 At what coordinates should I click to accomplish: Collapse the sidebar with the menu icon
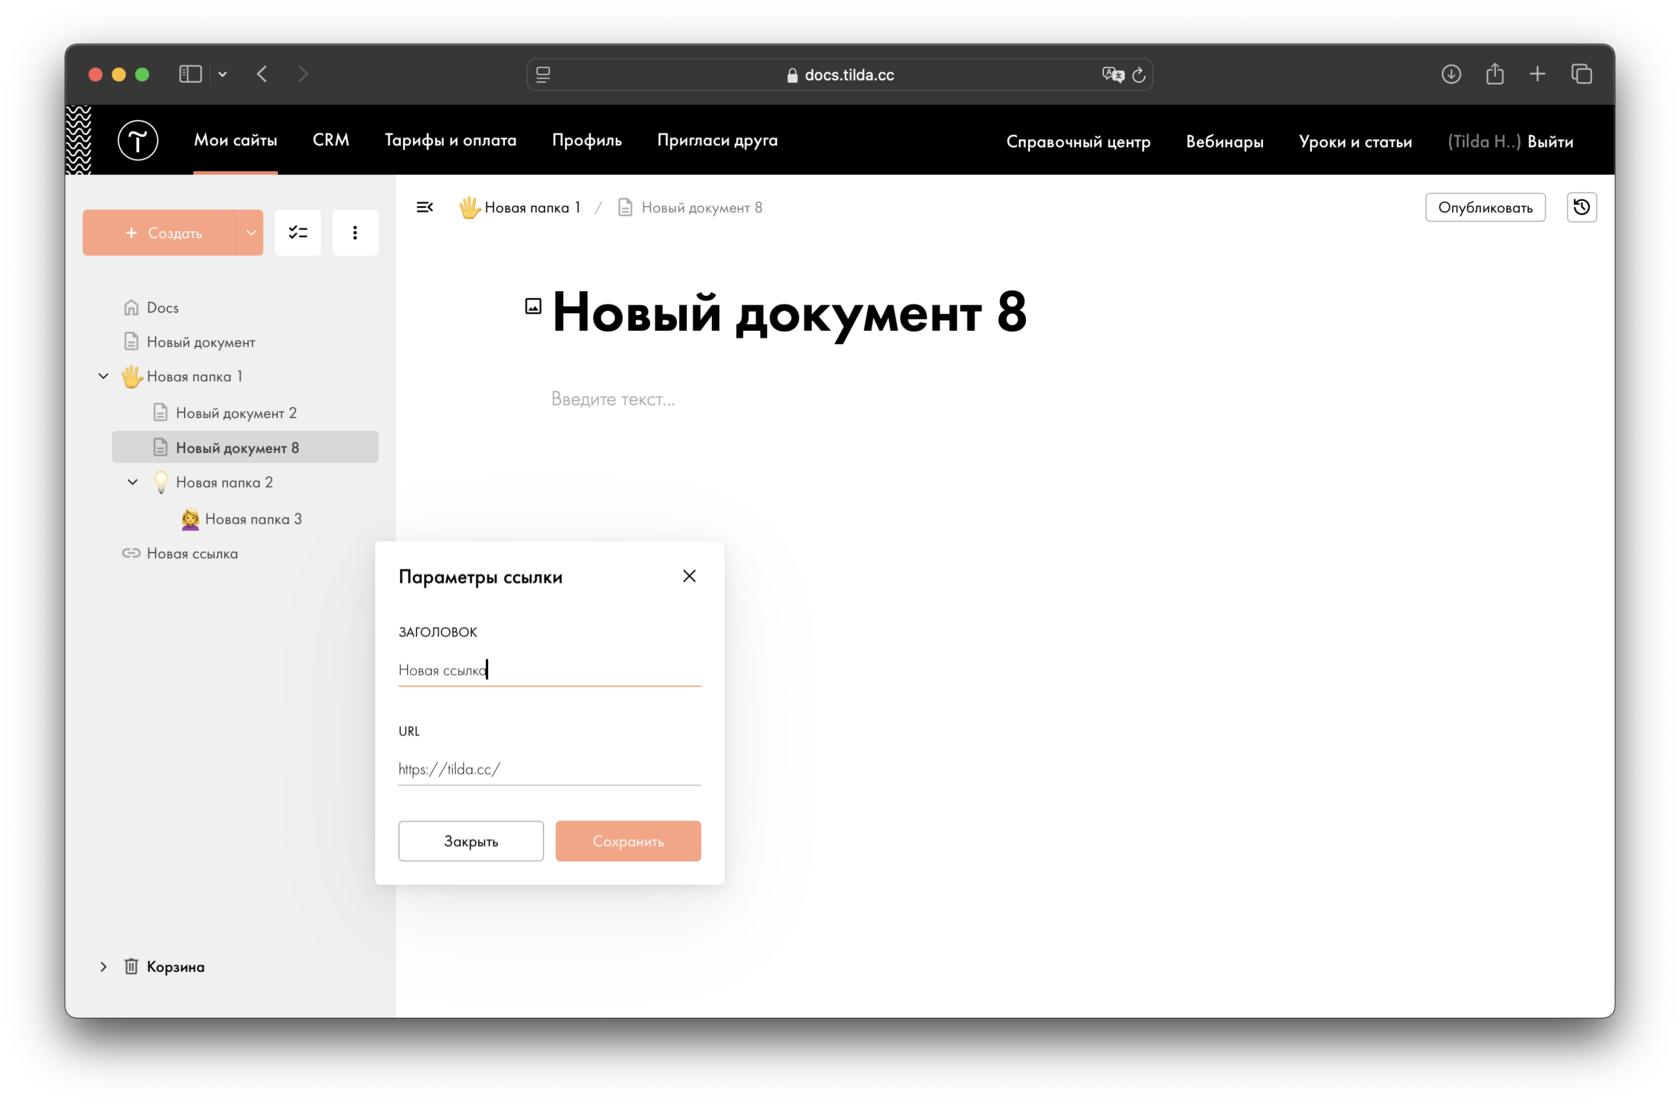coord(425,207)
